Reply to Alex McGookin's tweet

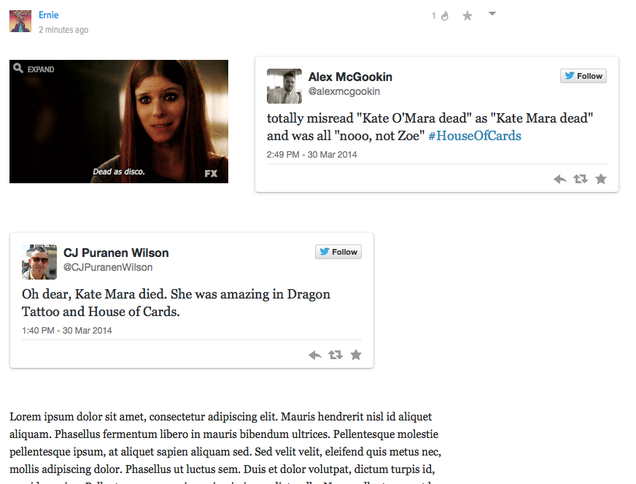[560, 179]
